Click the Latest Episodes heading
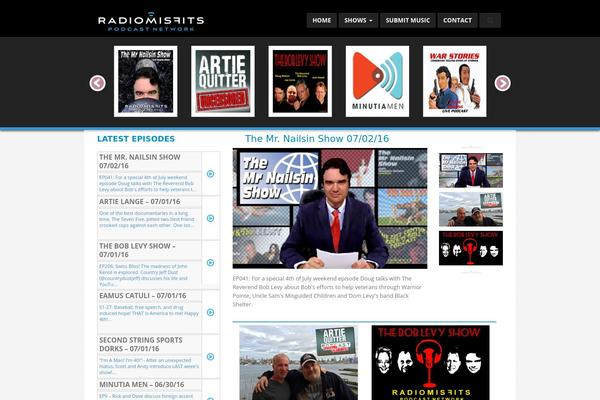The image size is (600, 400). click(x=136, y=139)
